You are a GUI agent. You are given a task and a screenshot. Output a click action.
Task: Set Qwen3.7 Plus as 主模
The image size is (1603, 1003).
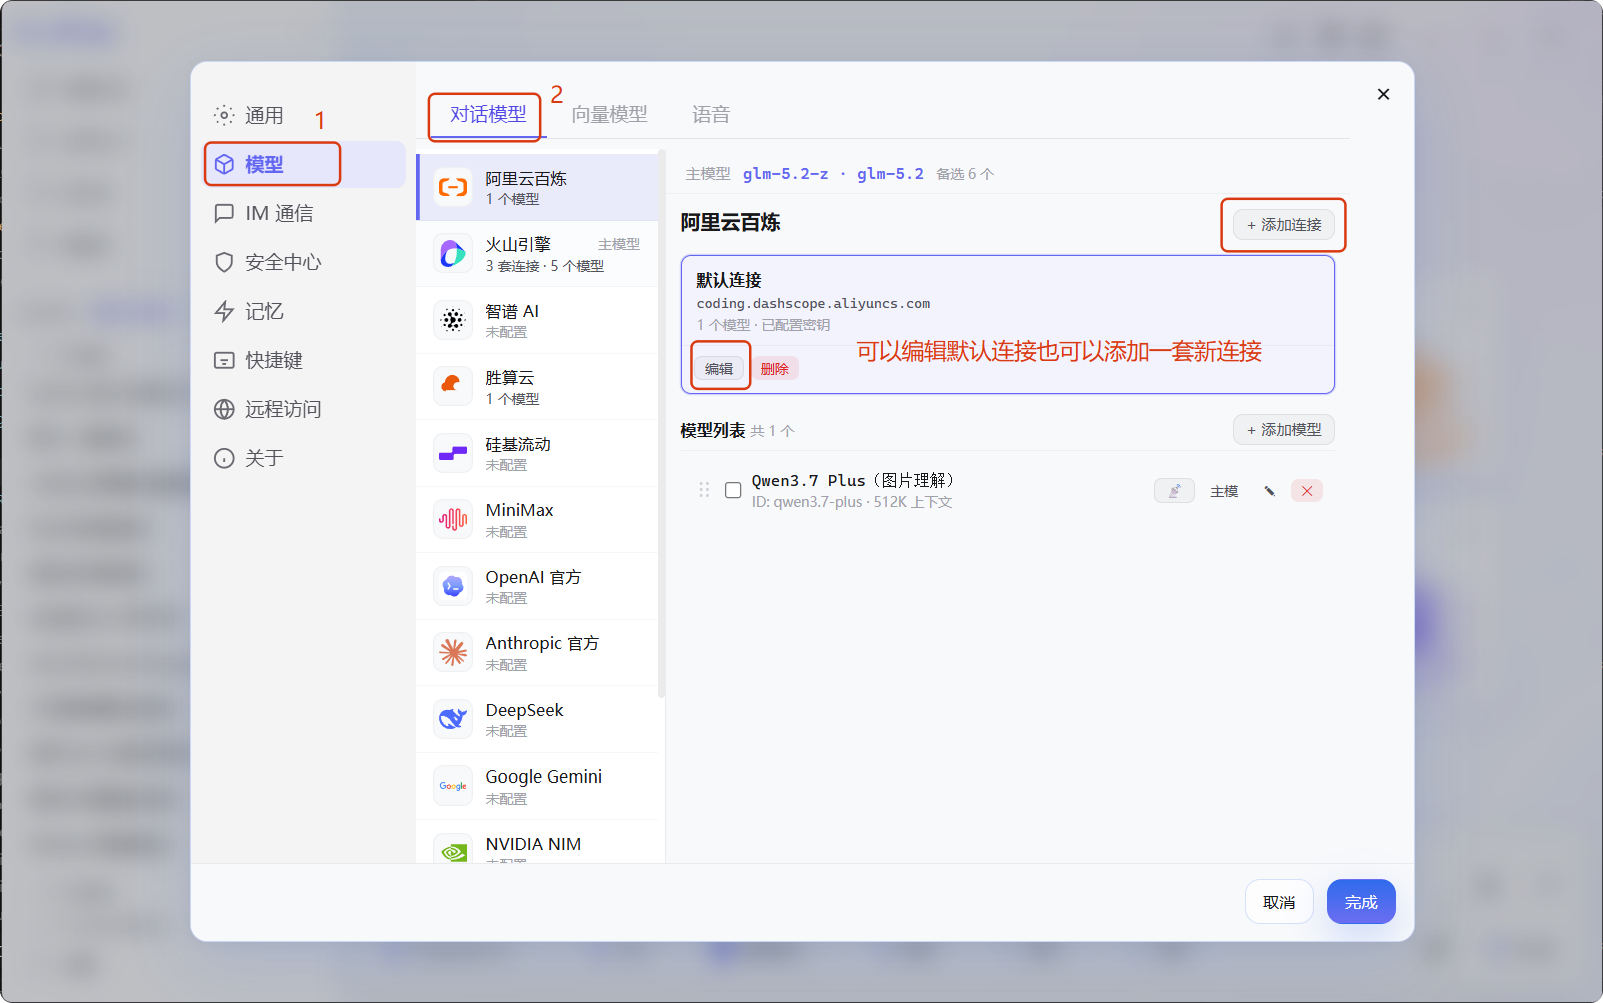[1224, 491]
